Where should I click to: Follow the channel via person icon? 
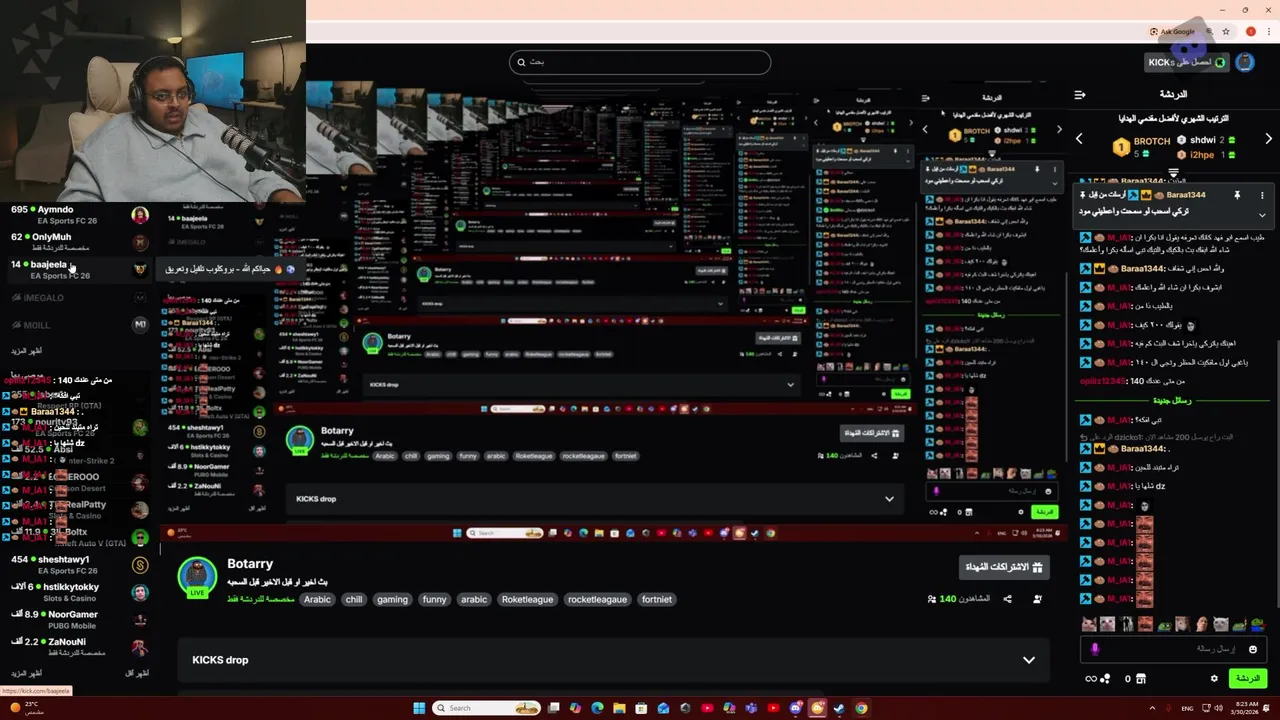[1037, 599]
